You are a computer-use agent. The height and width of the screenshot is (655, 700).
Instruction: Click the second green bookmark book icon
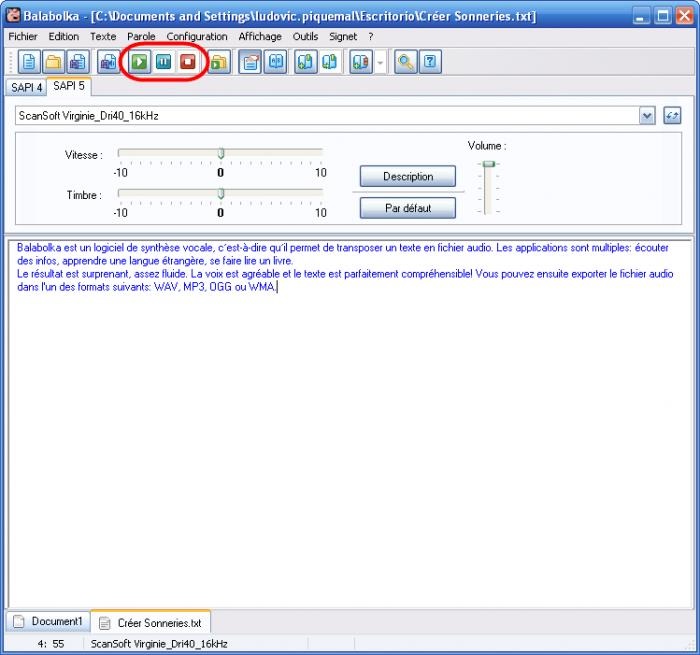330,62
